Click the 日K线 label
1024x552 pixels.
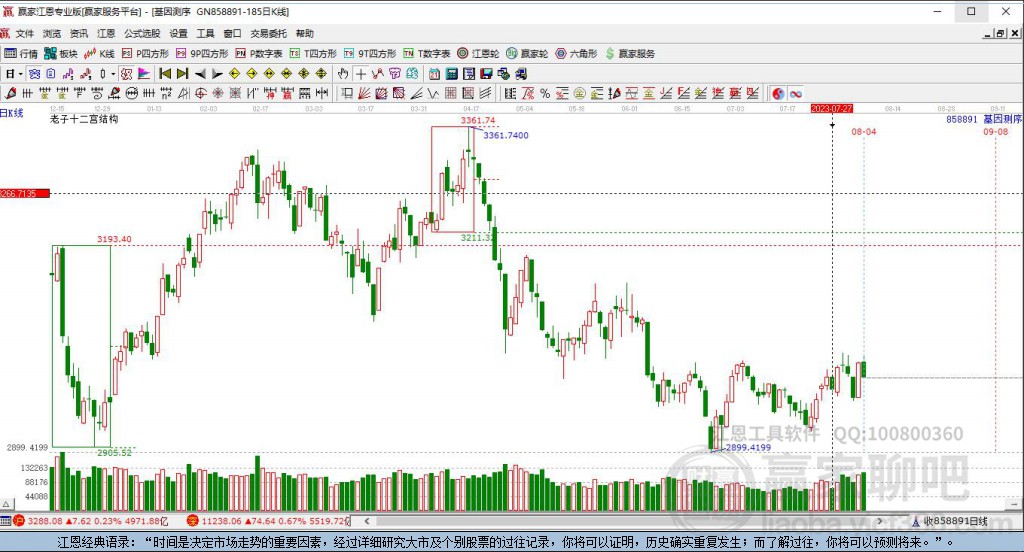point(12,113)
